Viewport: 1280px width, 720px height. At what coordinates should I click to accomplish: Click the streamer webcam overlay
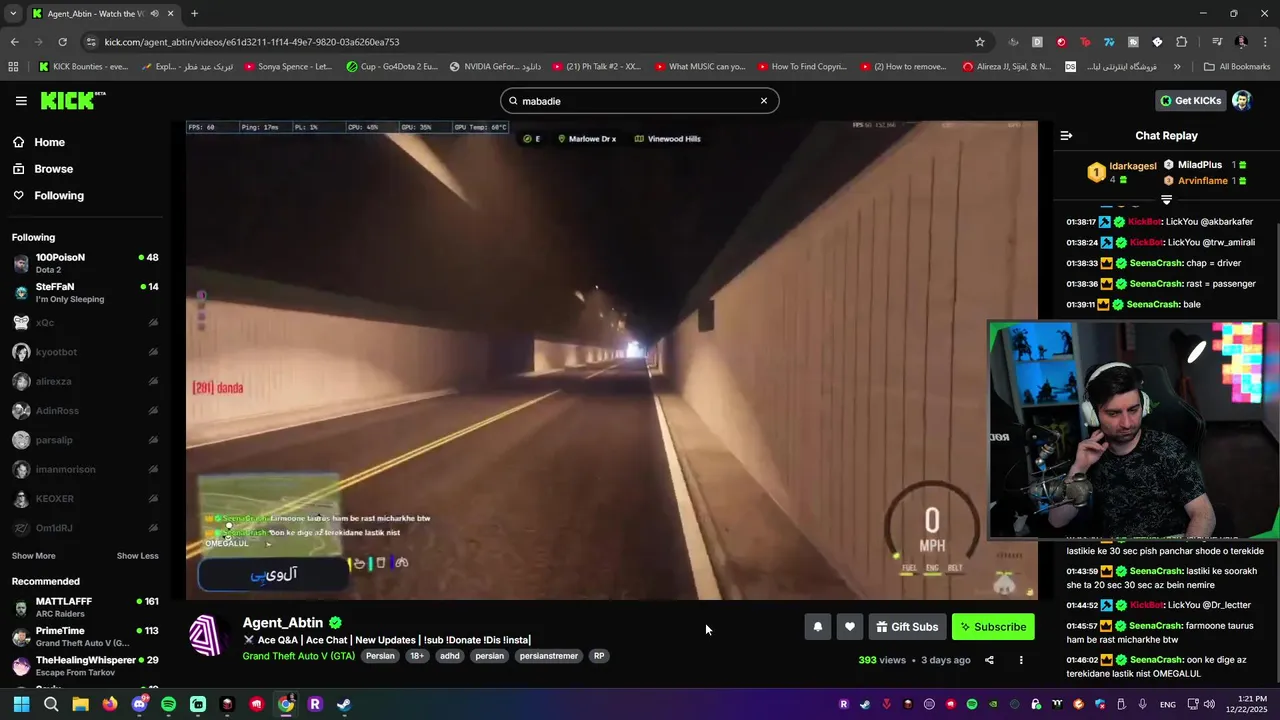1133,430
